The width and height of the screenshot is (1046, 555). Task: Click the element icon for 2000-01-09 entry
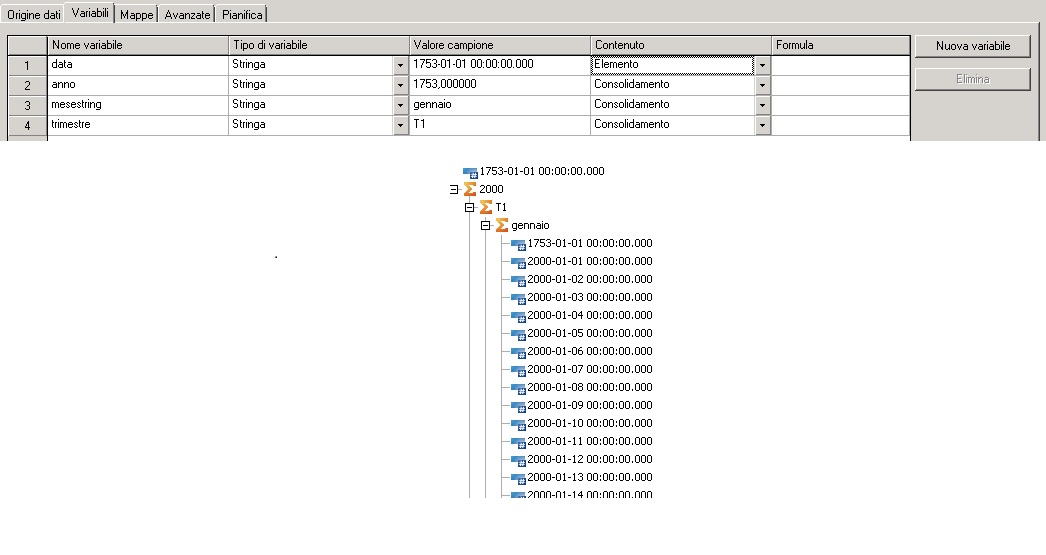coord(518,406)
